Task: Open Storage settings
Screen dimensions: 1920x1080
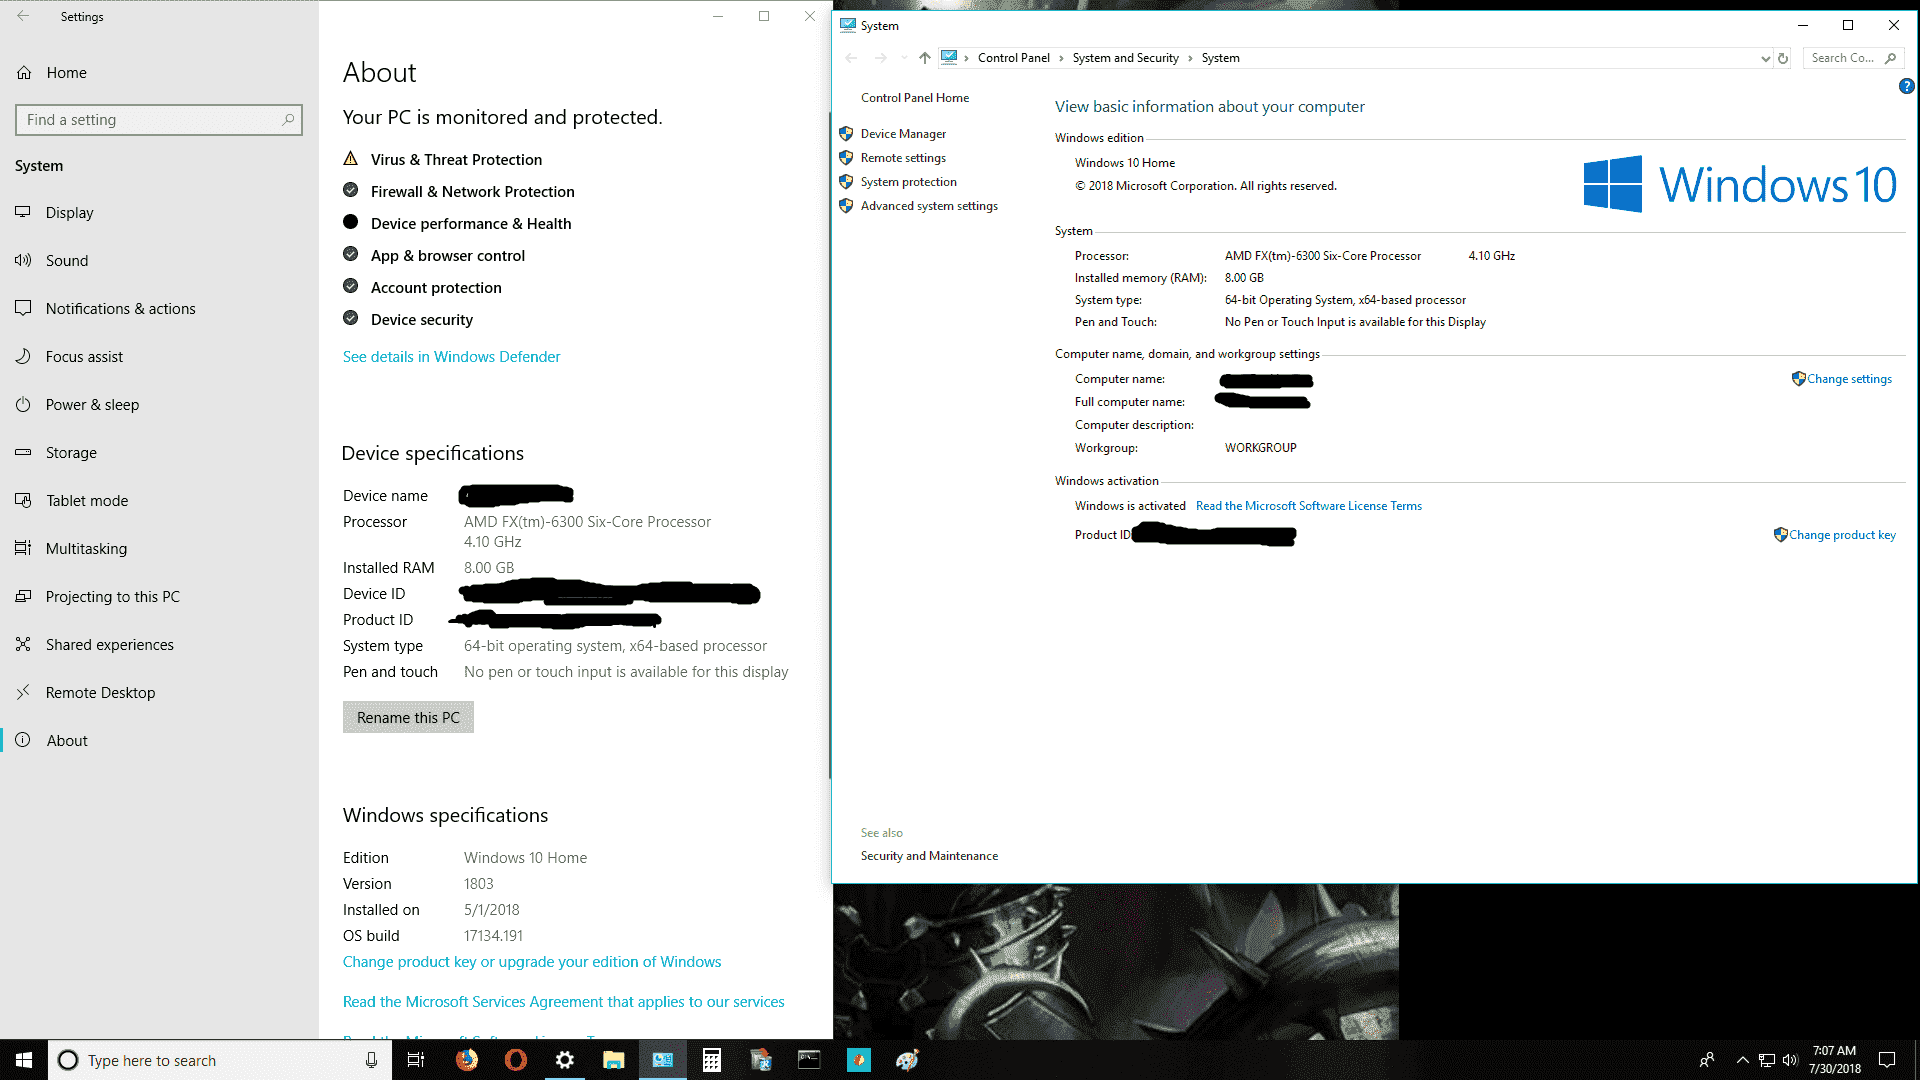Action: point(70,452)
